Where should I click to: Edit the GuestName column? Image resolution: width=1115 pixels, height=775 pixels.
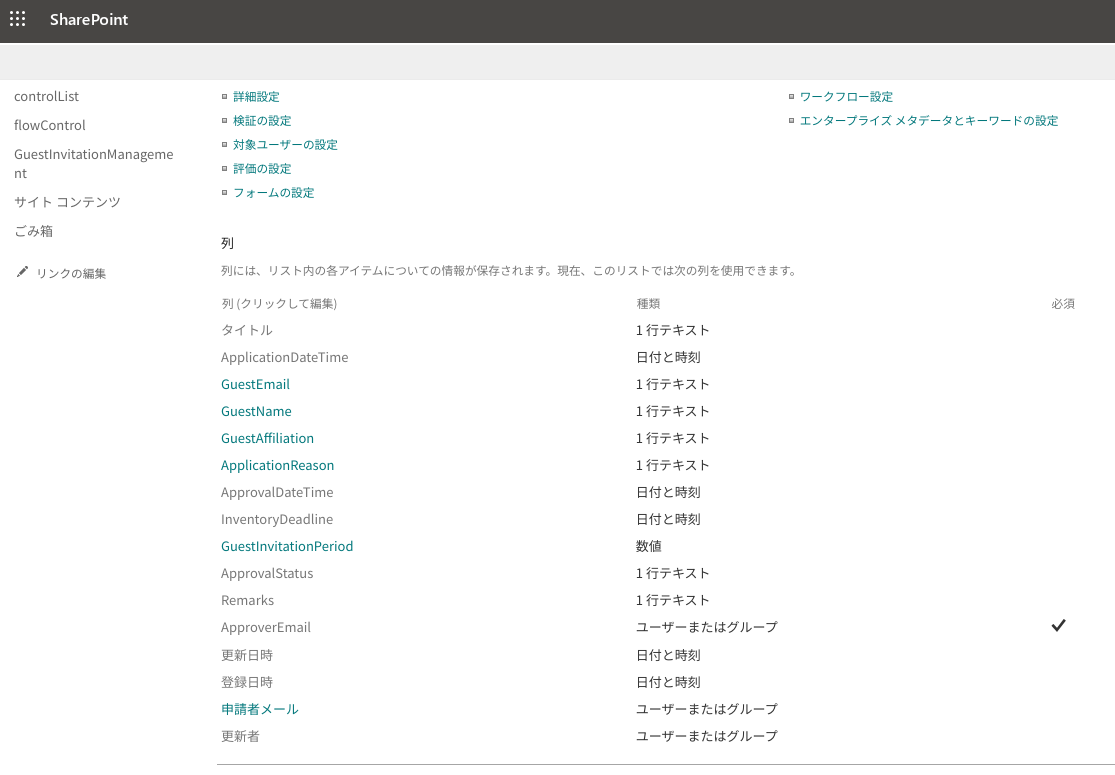256,412
